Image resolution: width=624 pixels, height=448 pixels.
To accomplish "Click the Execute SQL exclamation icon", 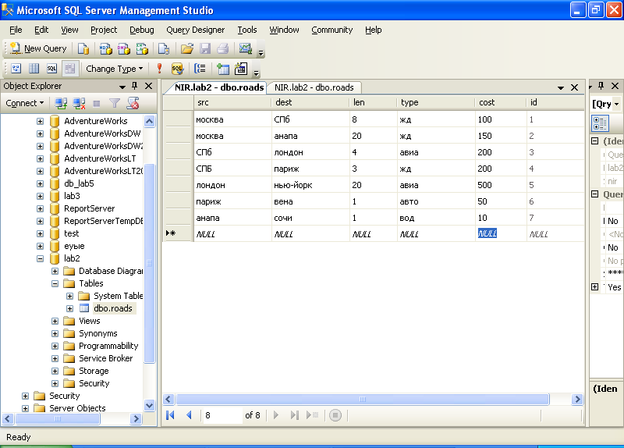I will point(159,68).
